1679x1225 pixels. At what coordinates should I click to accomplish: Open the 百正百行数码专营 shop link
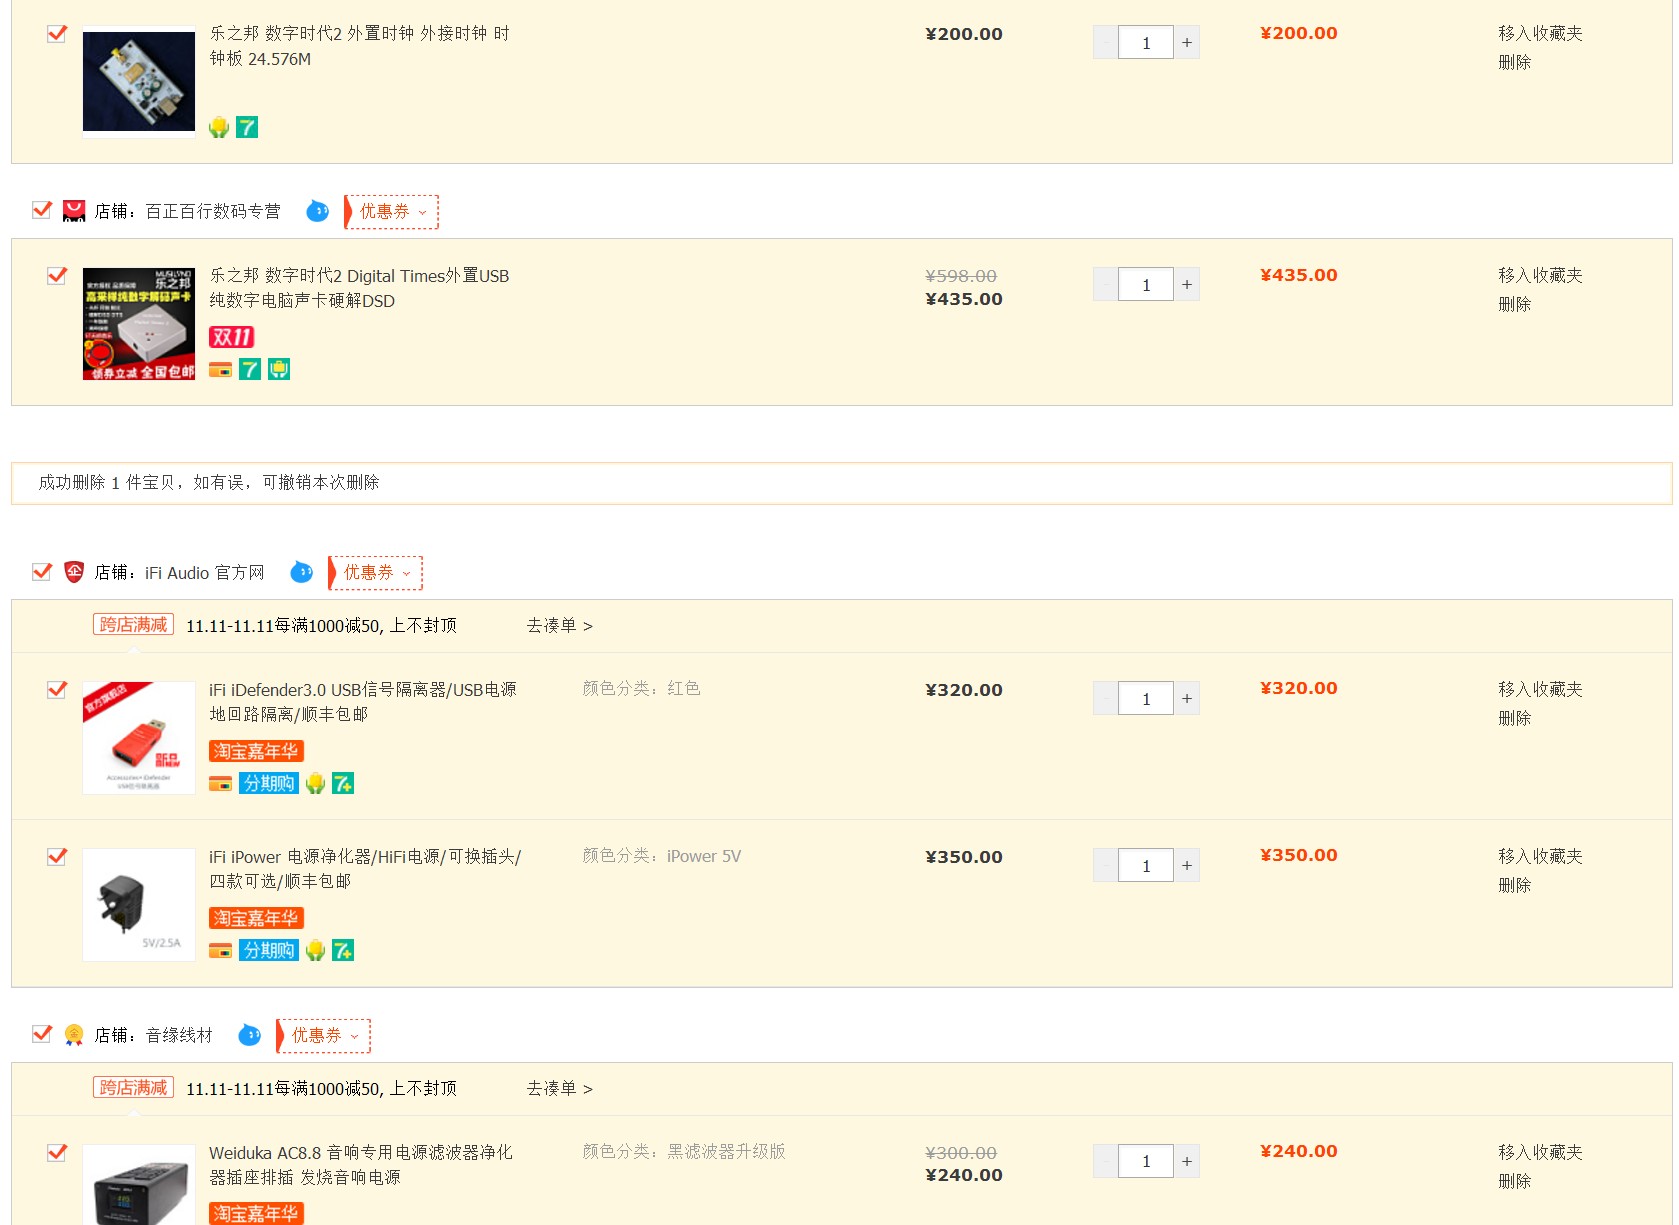[213, 212]
